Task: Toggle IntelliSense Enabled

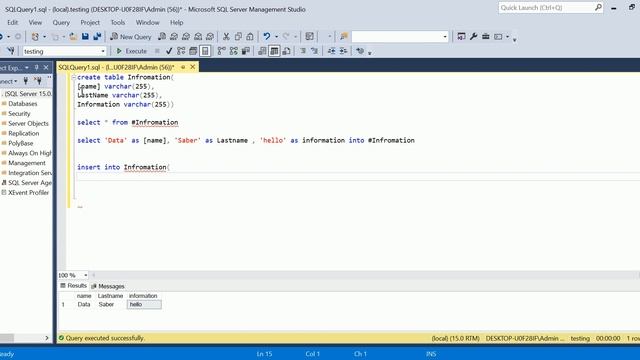Action: point(205,51)
